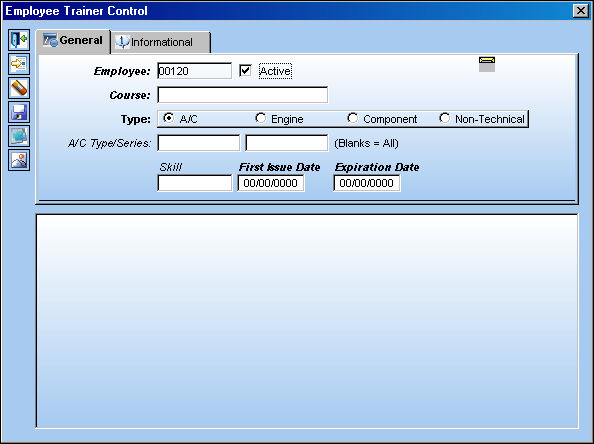The height and width of the screenshot is (444, 594).
Task: Click the exit door icon in the sidebar
Action: (19, 40)
